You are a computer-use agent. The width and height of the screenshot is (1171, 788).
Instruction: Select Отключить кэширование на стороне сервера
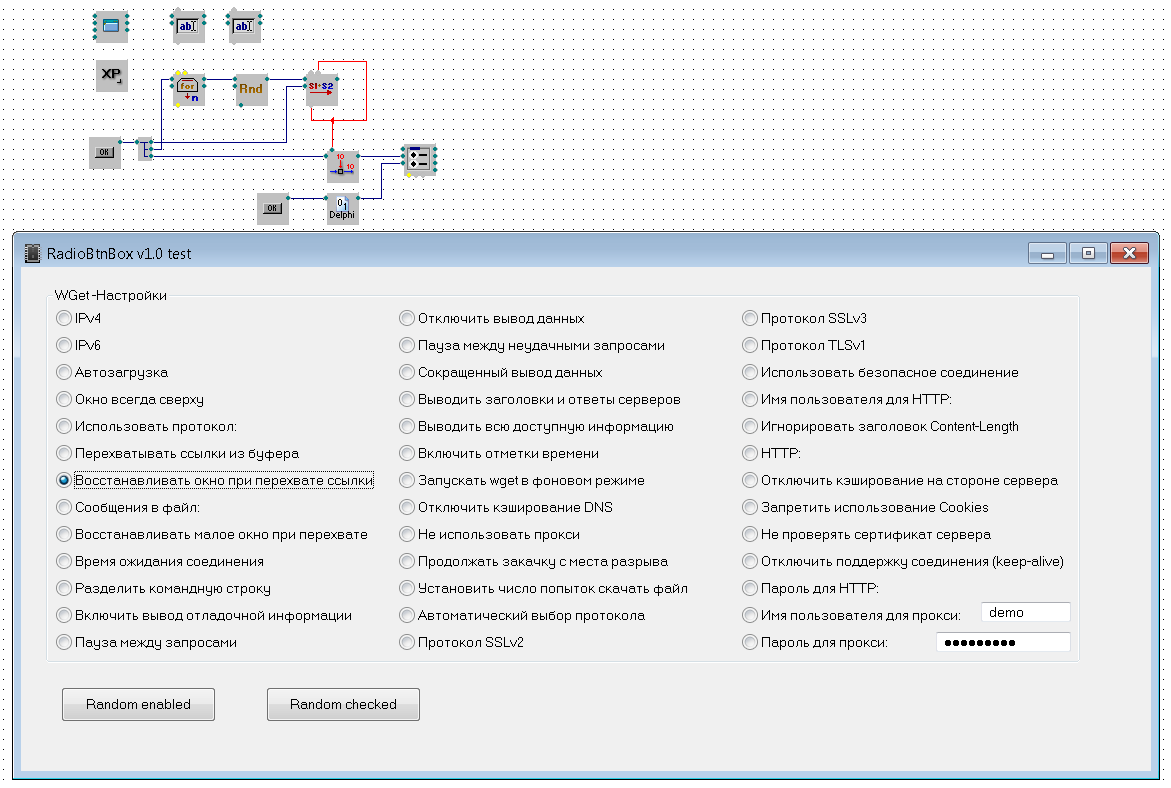coord(901,480)
